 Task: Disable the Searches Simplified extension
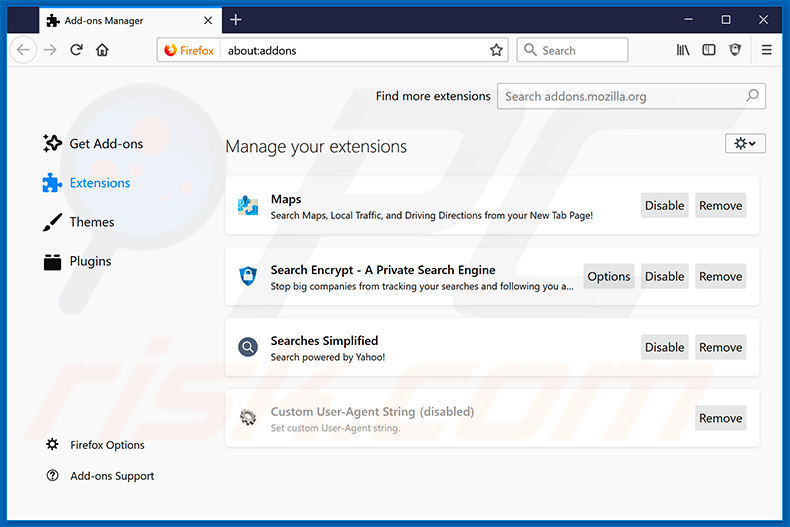(664, 347)
